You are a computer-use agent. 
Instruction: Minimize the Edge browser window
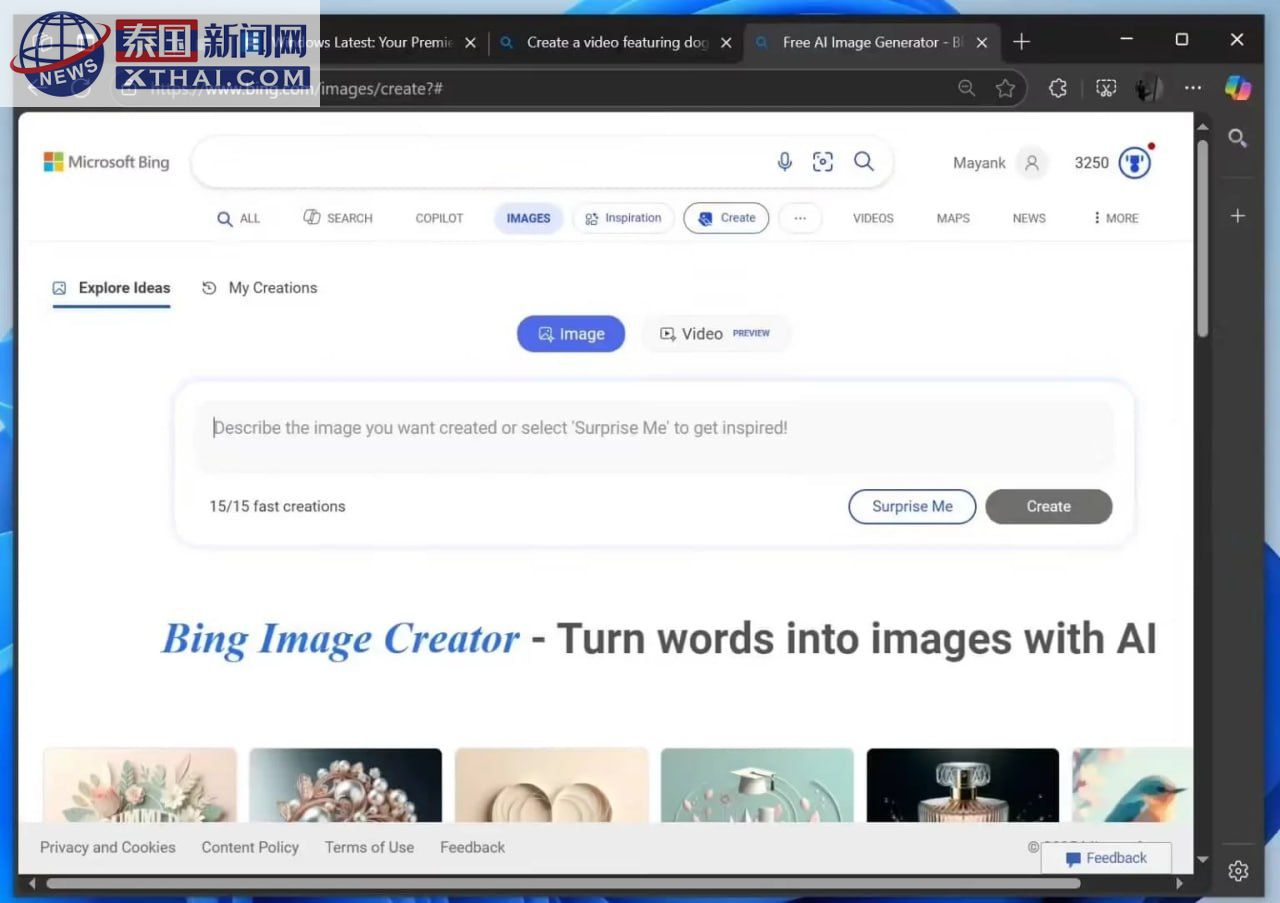tap(1127, 40)
